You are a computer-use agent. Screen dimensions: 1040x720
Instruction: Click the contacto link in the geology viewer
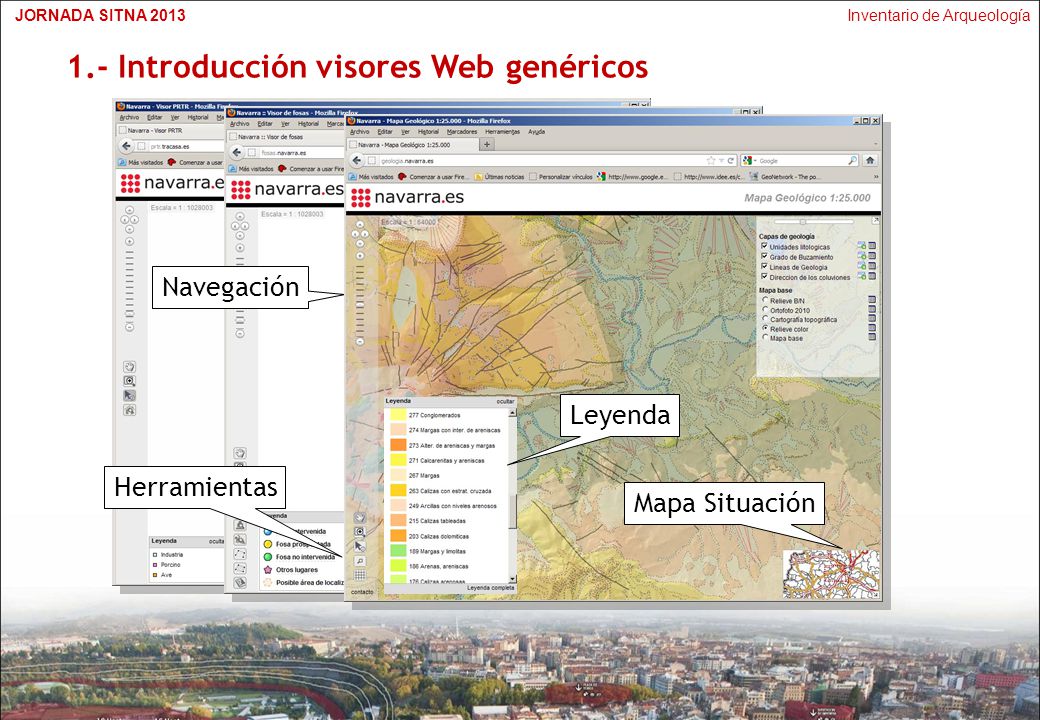[362, 591]
